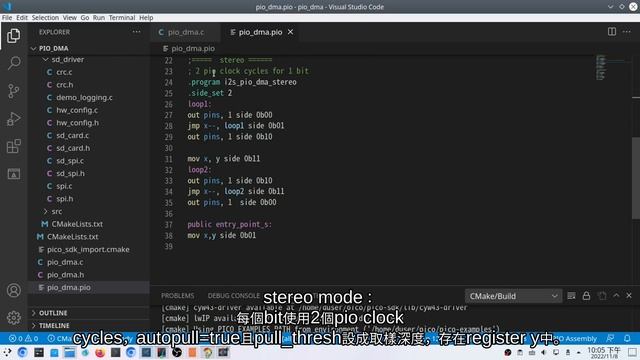Click the pio_dma.pio breadcrumb
Viewport: 640px width, 360px height.
point(193,48)
